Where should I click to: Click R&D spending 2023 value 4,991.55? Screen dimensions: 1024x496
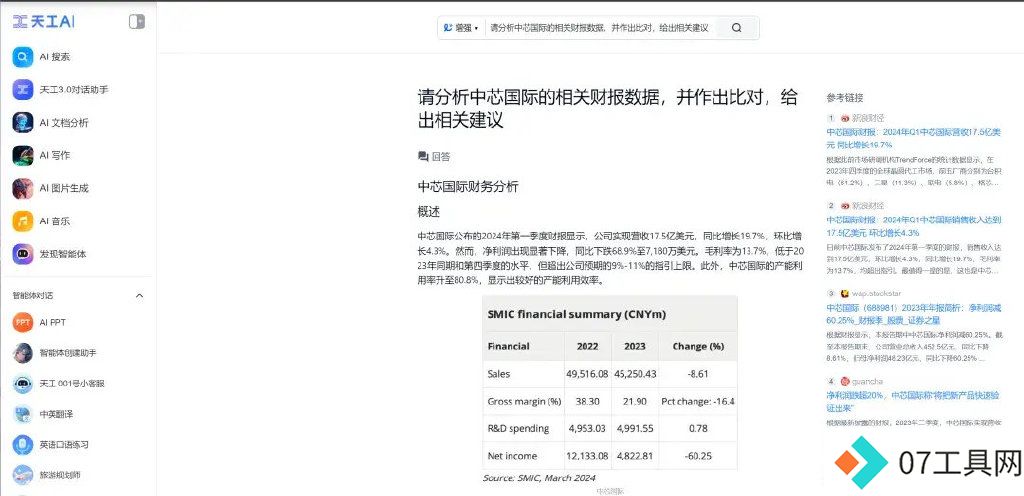coord(635,429)
